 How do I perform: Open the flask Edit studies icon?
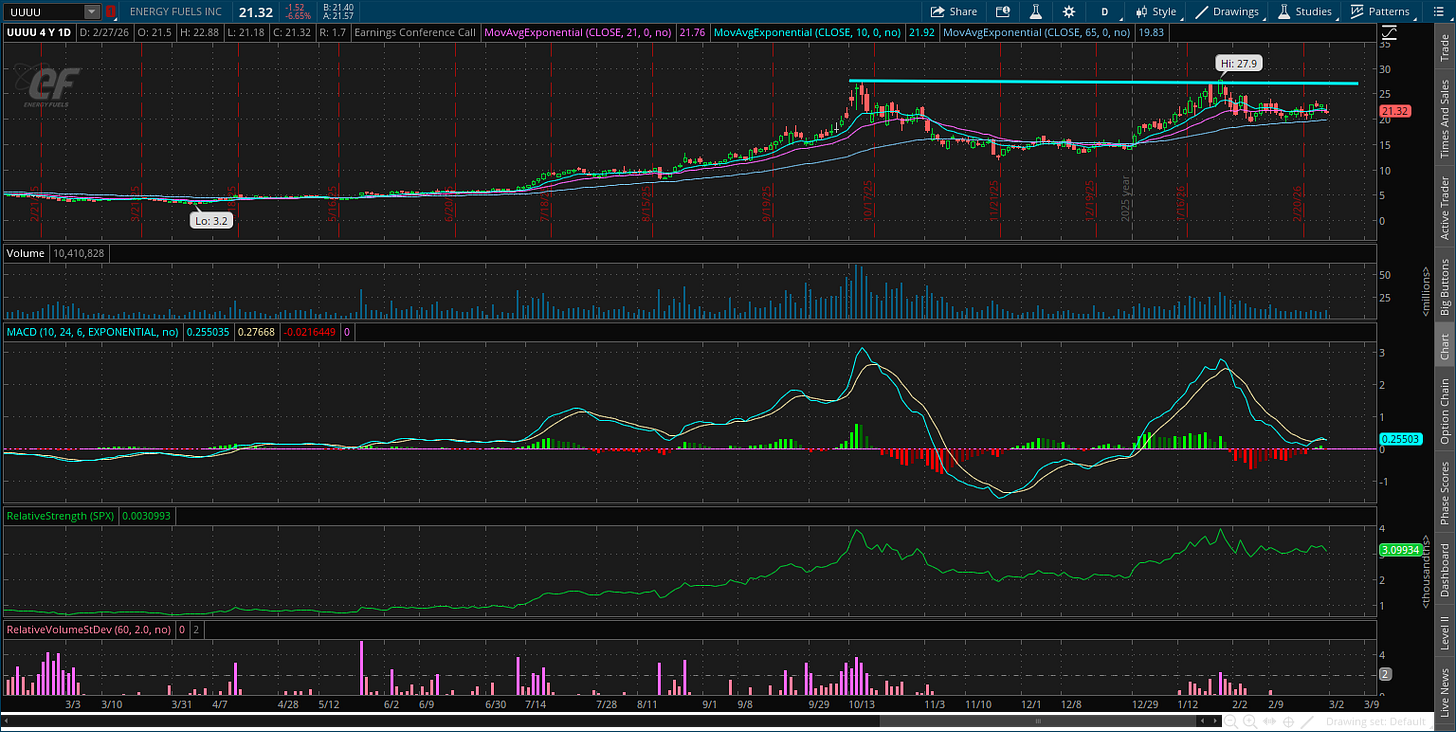[1037, 11]
